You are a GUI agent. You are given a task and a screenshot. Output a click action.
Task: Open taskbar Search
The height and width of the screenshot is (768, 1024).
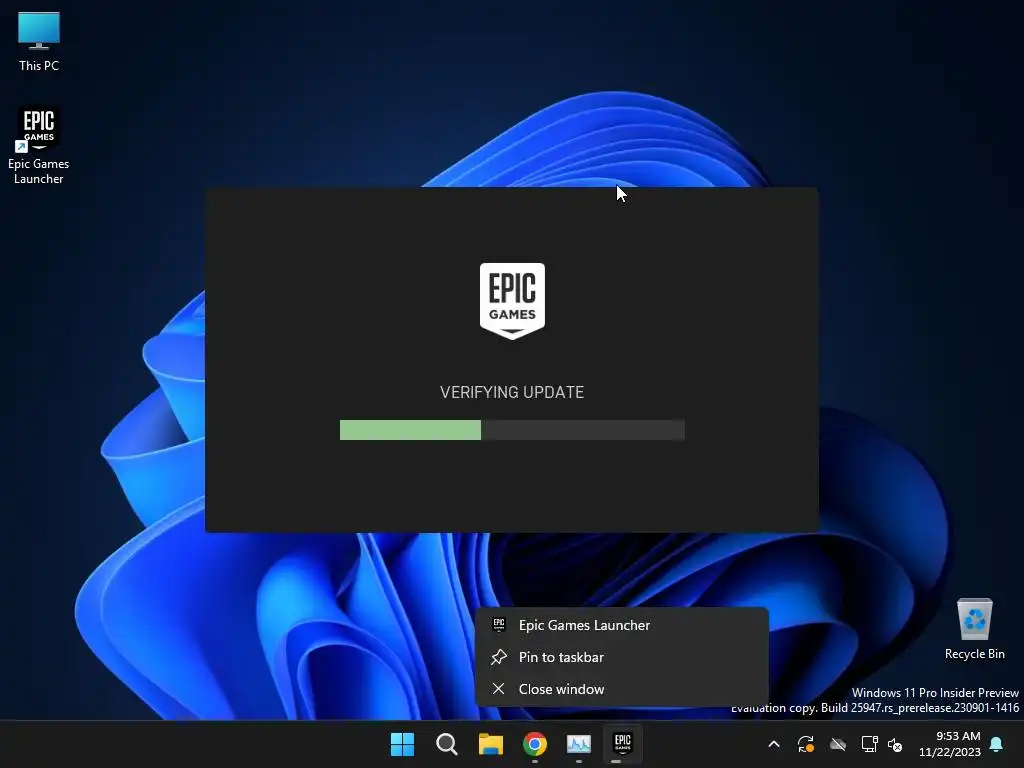pos(447,744)
